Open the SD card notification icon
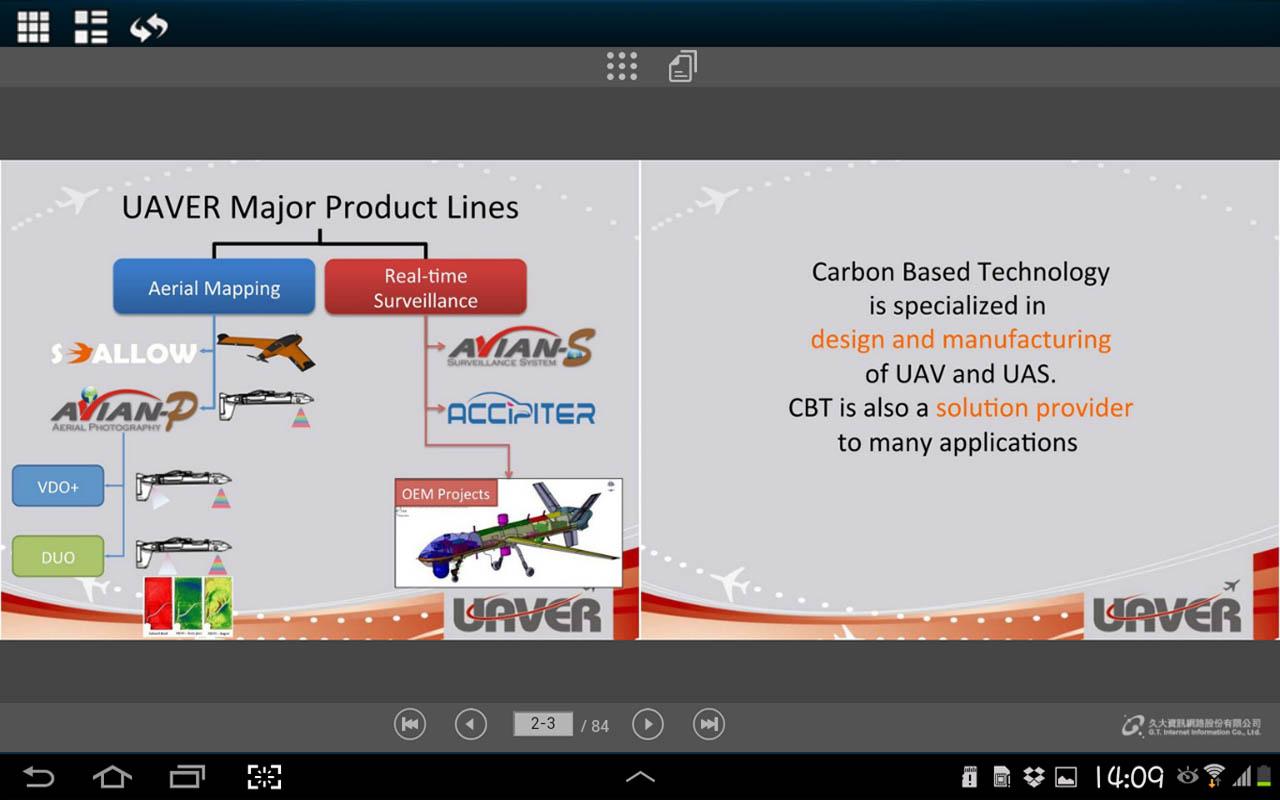Screen dimensions: 1280x800 point(969,776)
